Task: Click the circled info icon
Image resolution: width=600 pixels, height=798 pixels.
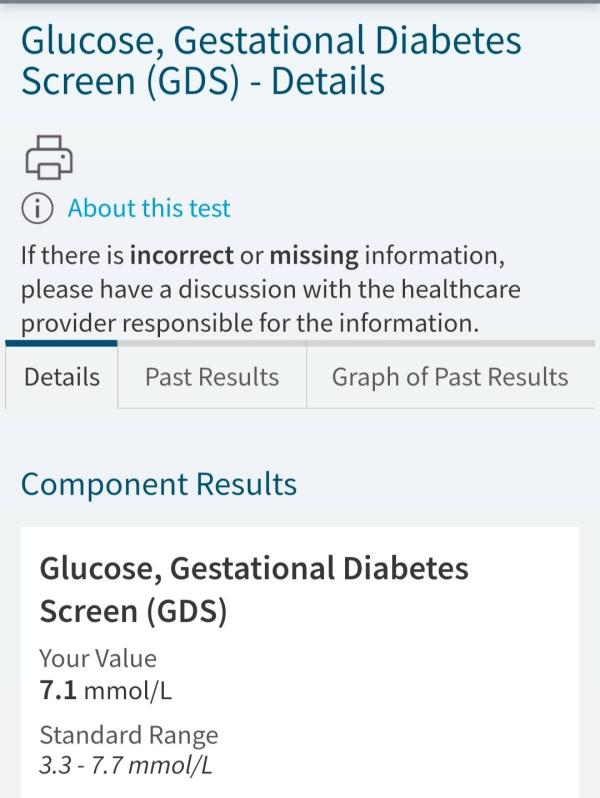Action: pyautogui.click(x=37, y=209)
